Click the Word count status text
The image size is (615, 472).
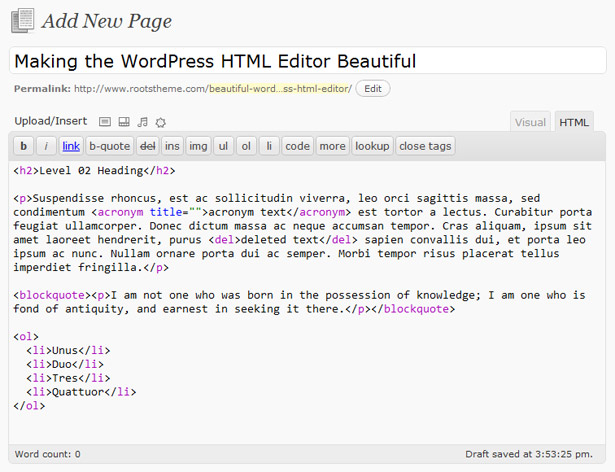(47, 454)
